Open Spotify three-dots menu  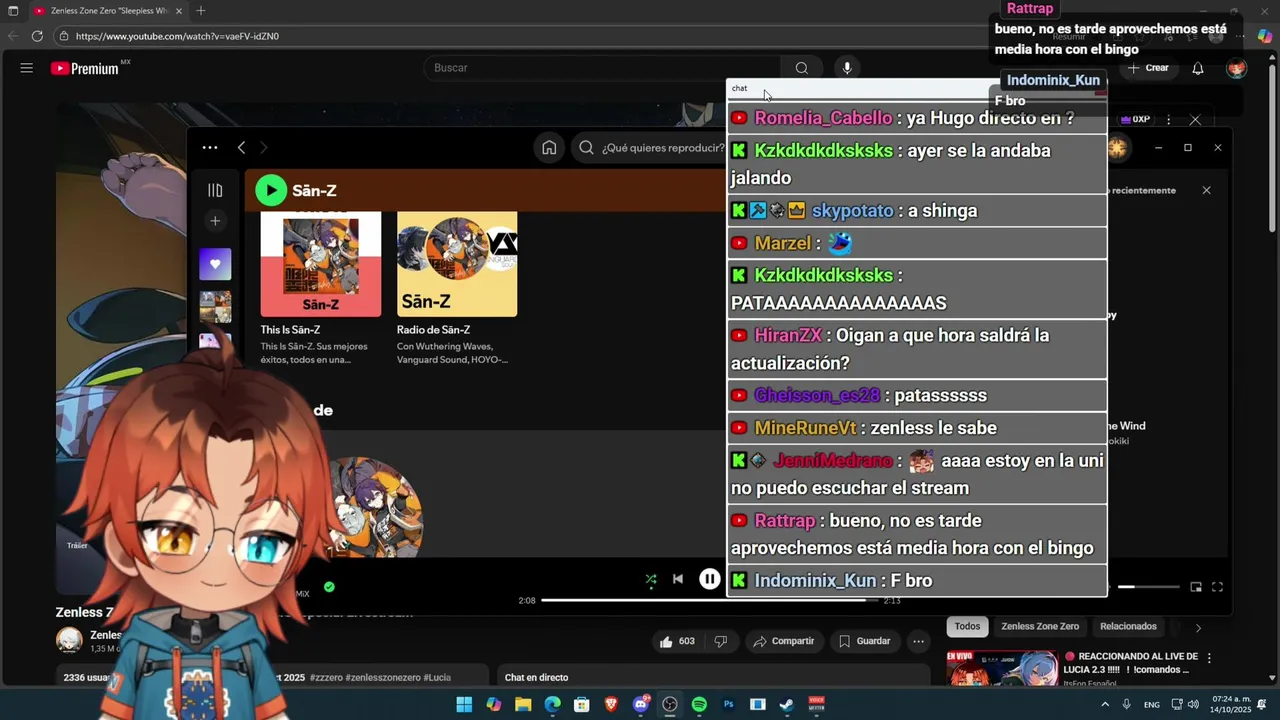(x=210, y=147)
